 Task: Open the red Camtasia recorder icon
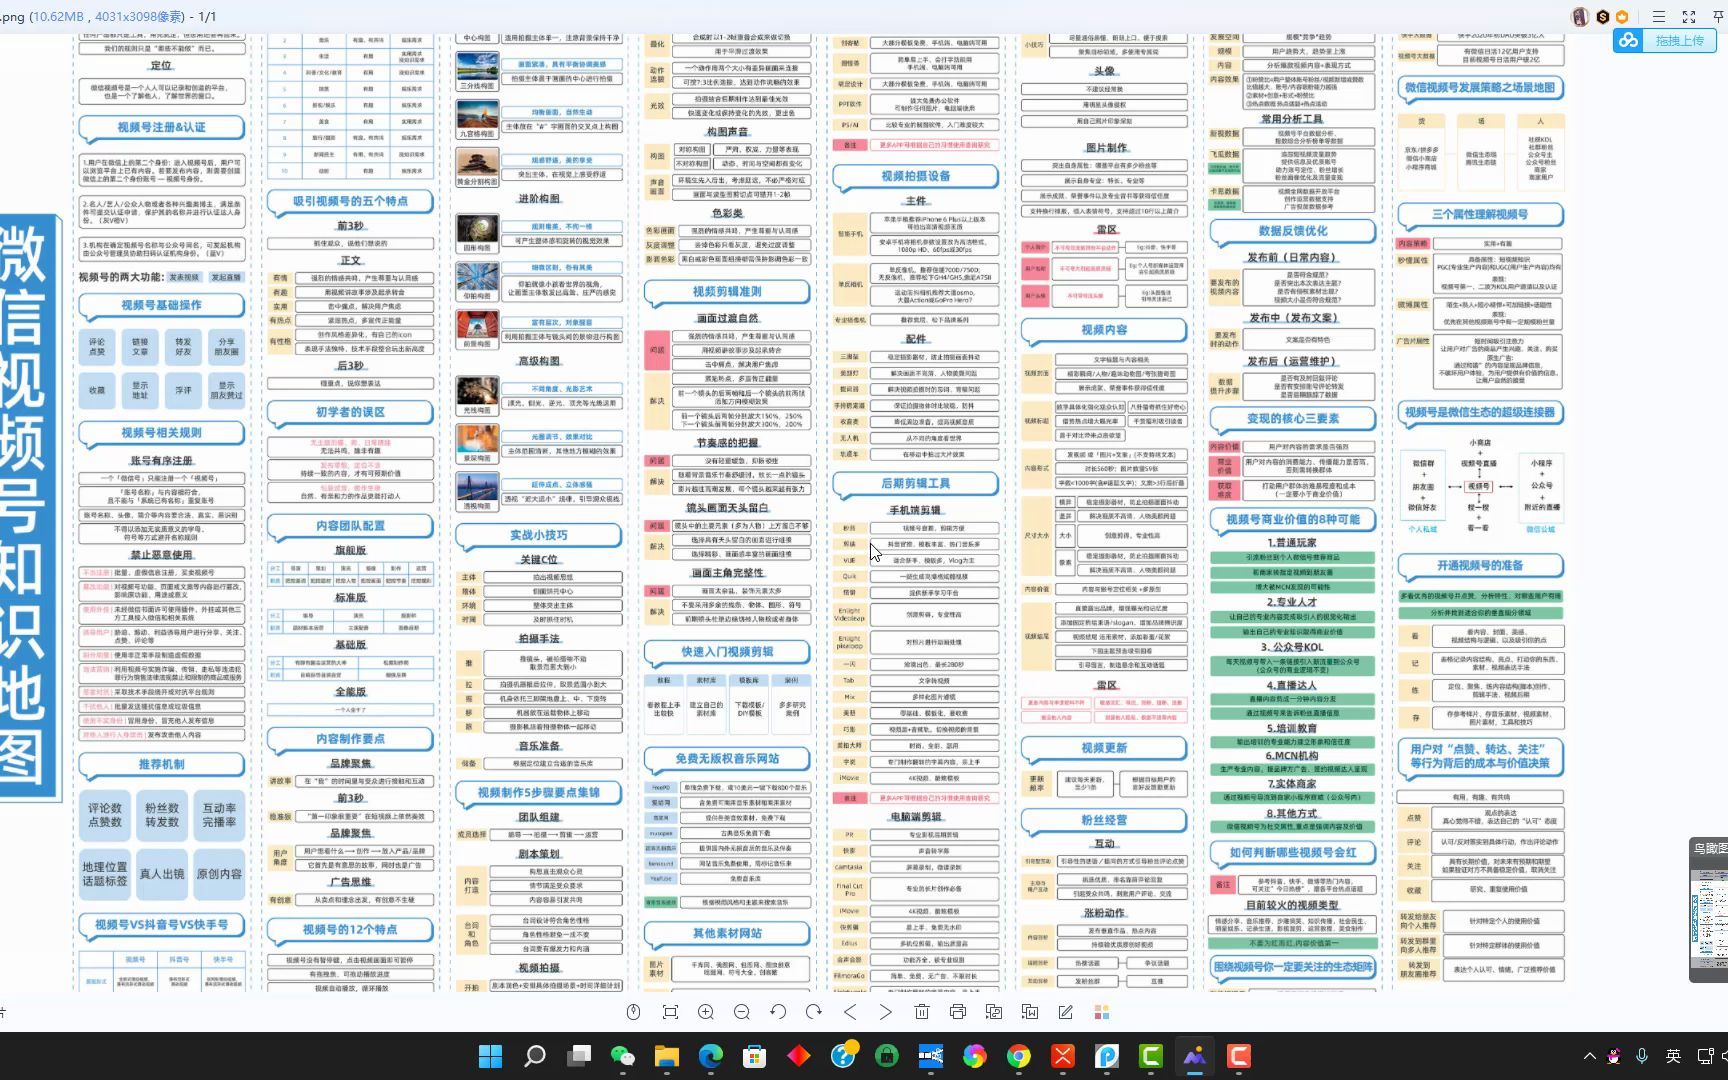[1239, 1056]
